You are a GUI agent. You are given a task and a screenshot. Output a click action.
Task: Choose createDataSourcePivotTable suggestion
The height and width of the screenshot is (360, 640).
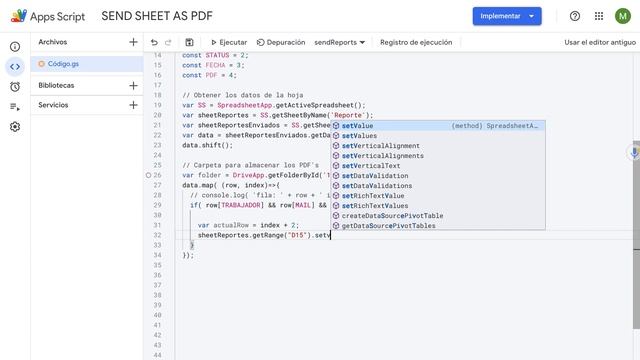[x=438, y=216]
